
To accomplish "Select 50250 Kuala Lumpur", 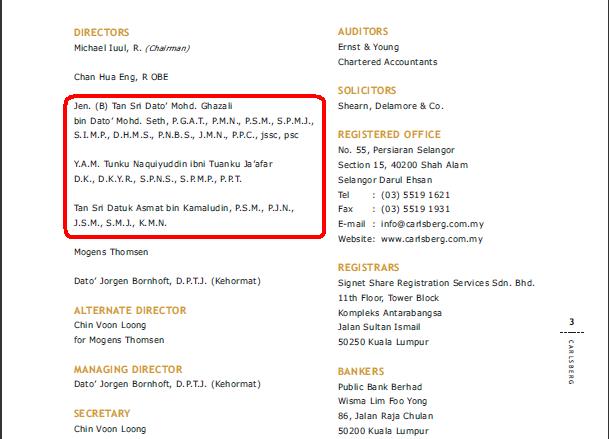I will click(383, 342).
